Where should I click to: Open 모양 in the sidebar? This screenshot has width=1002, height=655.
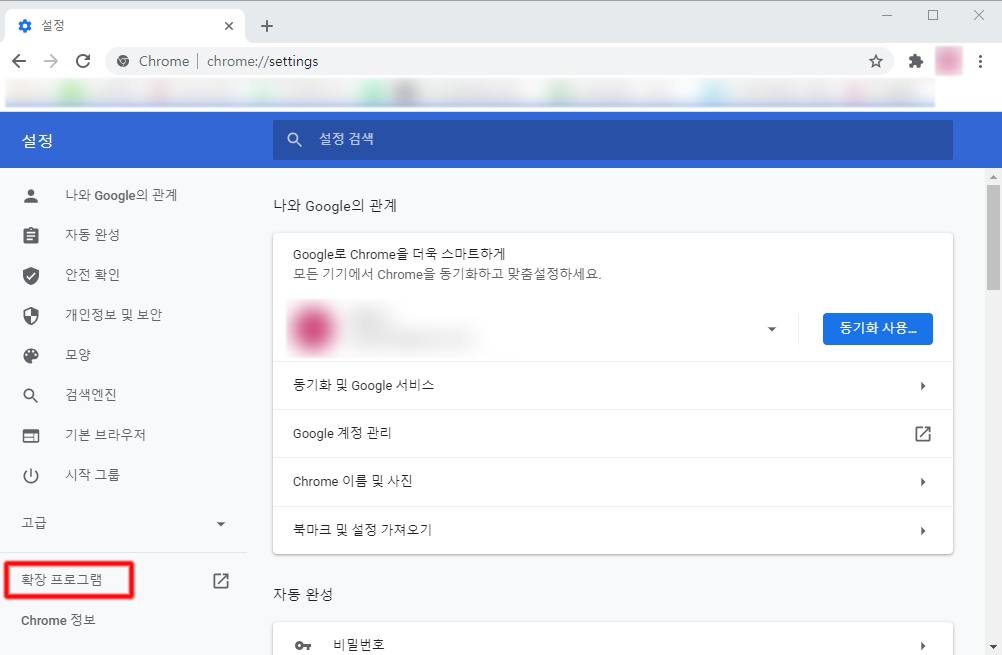point(78,355)
